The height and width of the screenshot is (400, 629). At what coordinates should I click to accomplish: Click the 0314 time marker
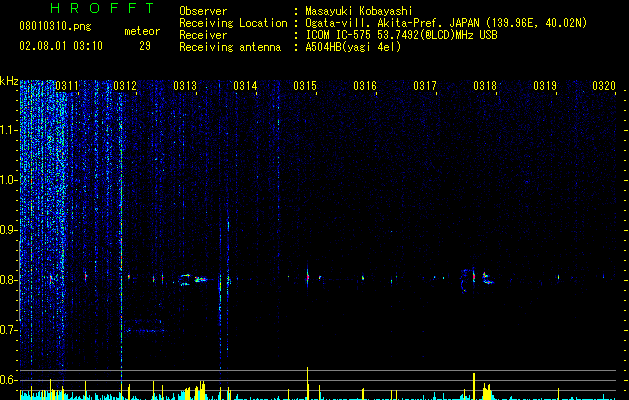point(245,86)
